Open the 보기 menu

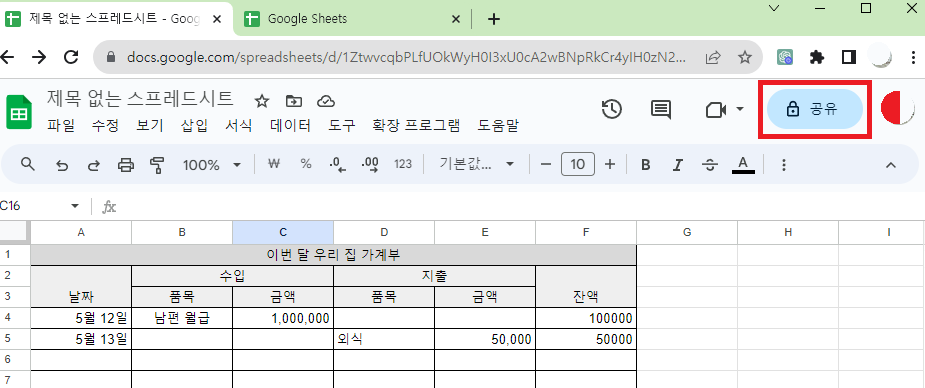[x=150, y=125]
